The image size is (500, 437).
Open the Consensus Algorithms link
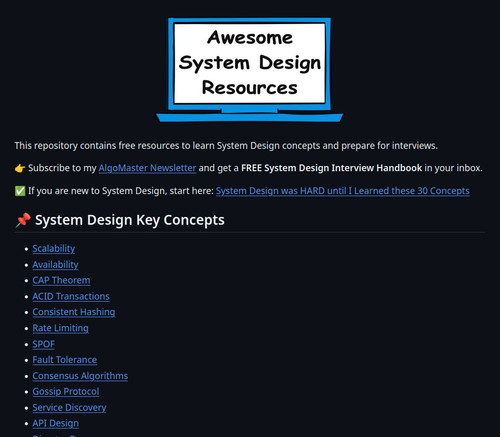tap(80, 376)
